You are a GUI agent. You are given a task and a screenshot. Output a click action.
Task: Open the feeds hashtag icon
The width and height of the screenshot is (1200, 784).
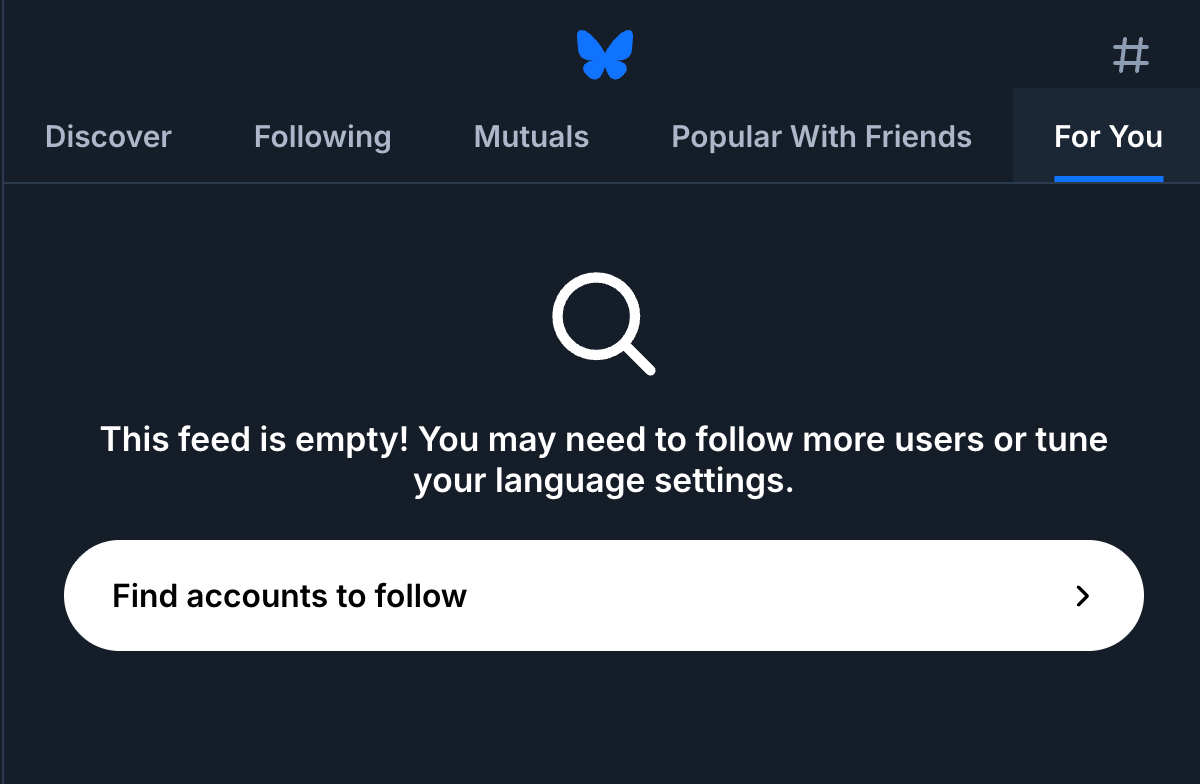point(1131,55)
